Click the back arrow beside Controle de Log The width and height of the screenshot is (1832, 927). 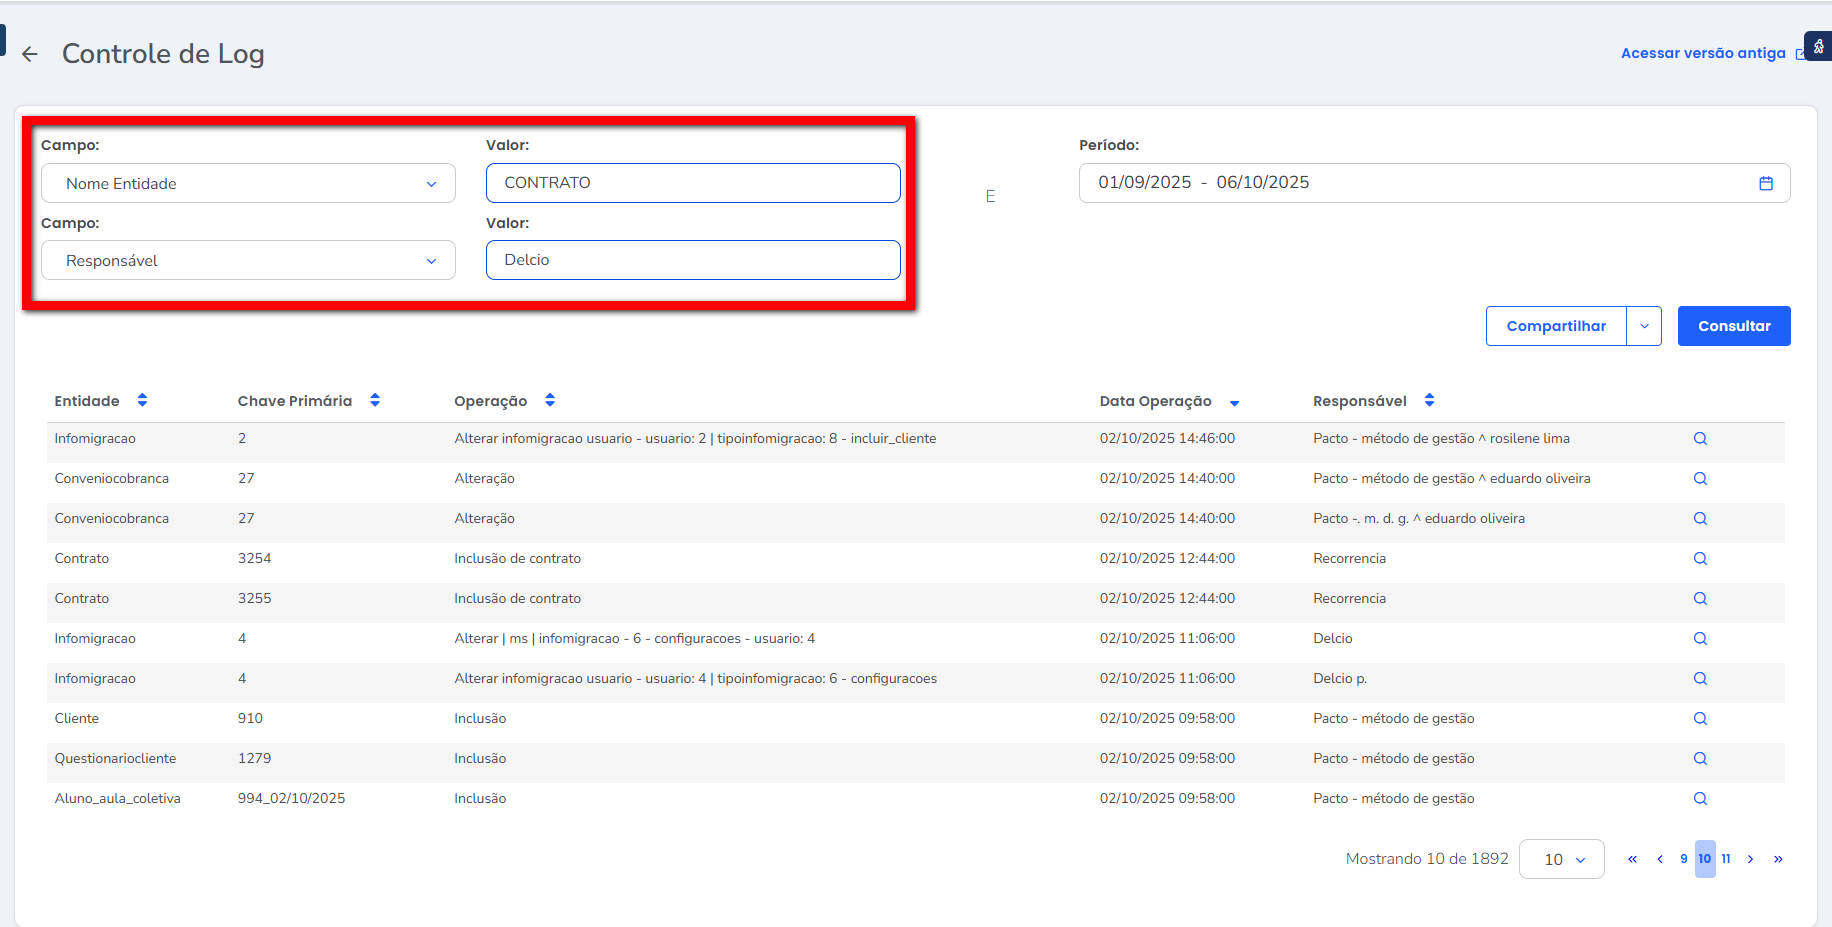click(30, 54)
